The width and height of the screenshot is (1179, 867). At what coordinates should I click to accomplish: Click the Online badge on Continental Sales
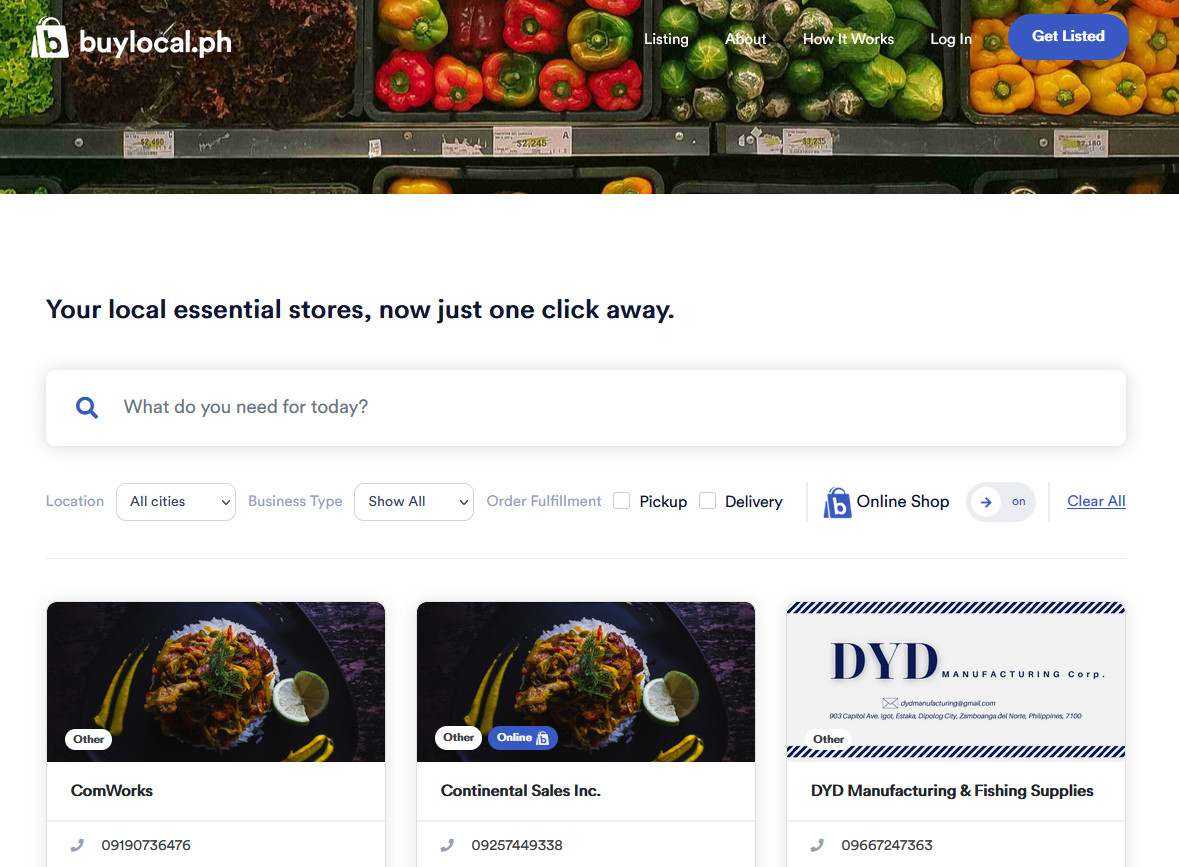pos(523,738)
